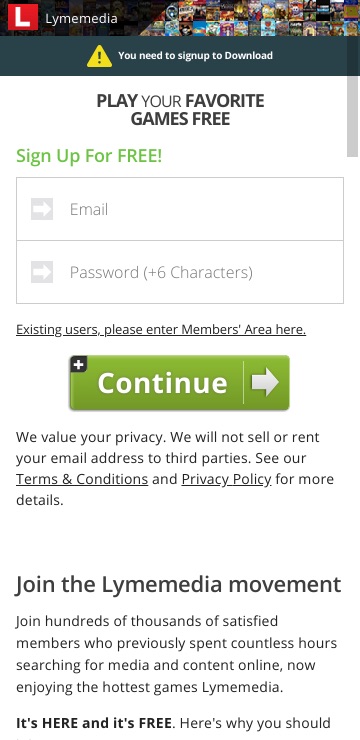Click the Sign Up For FREE heading
360x740 pixels.
pos(89,155)
